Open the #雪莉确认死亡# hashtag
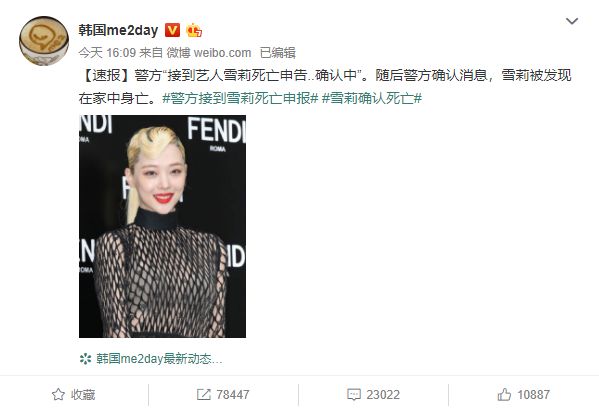Viewport: 599px width, 412px height. [x=372, y=98]
